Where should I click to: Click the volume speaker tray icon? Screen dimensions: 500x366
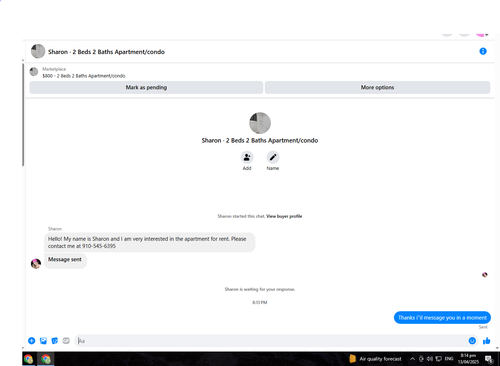click(430, 359)
